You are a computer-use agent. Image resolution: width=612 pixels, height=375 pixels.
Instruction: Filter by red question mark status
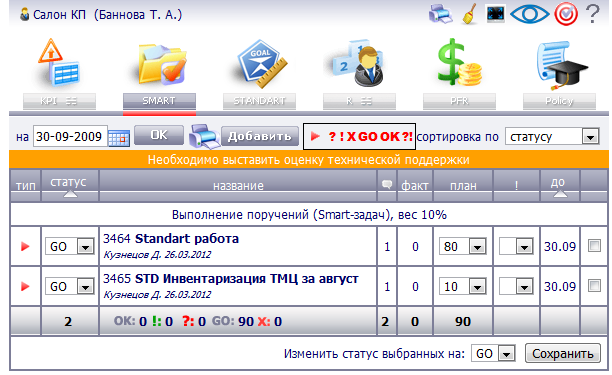click(332, 137)
